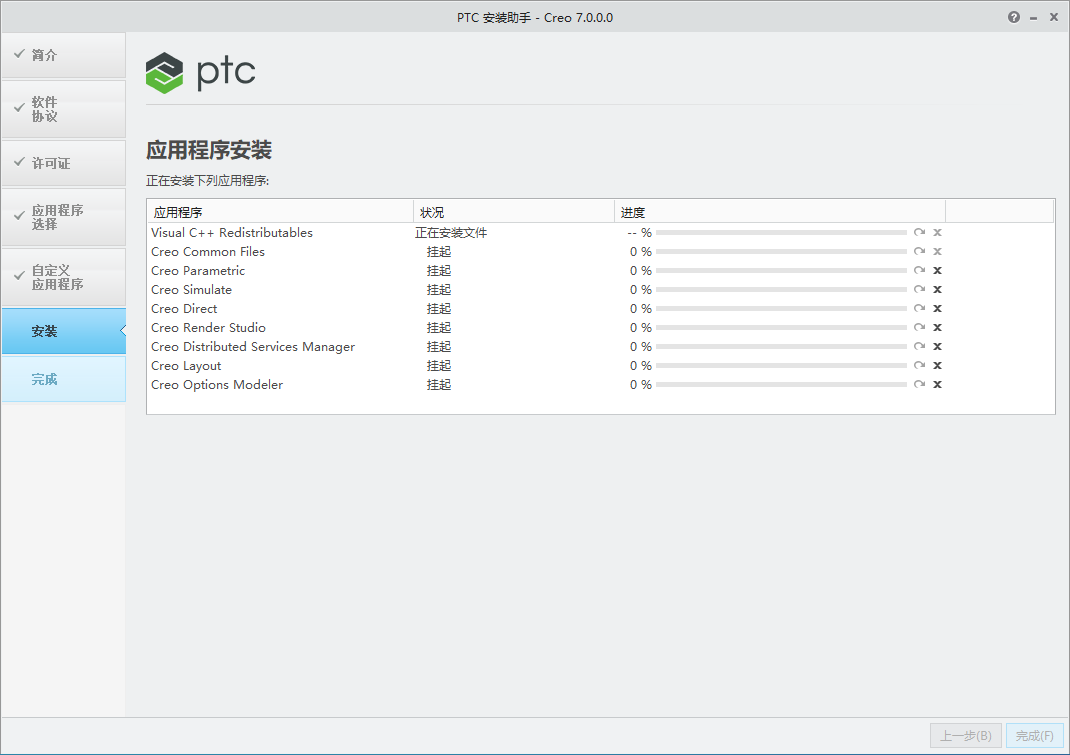Select the 完成 sidebar step
This screenshot has height=755, width=1070.
[x=63, y=379]
